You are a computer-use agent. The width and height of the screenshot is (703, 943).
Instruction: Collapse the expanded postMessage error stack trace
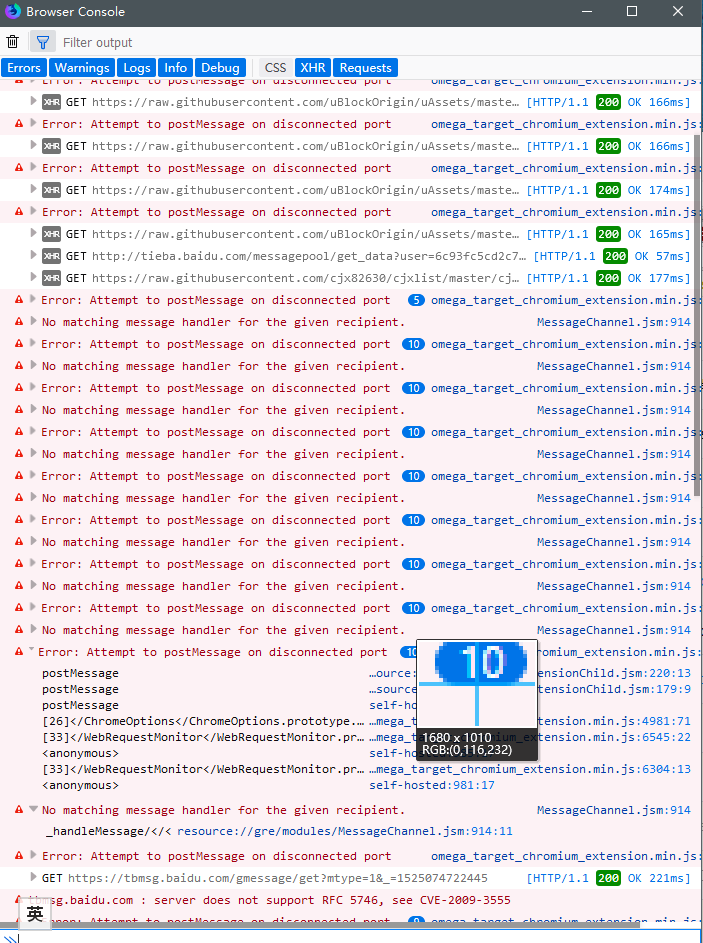[31, 650]
